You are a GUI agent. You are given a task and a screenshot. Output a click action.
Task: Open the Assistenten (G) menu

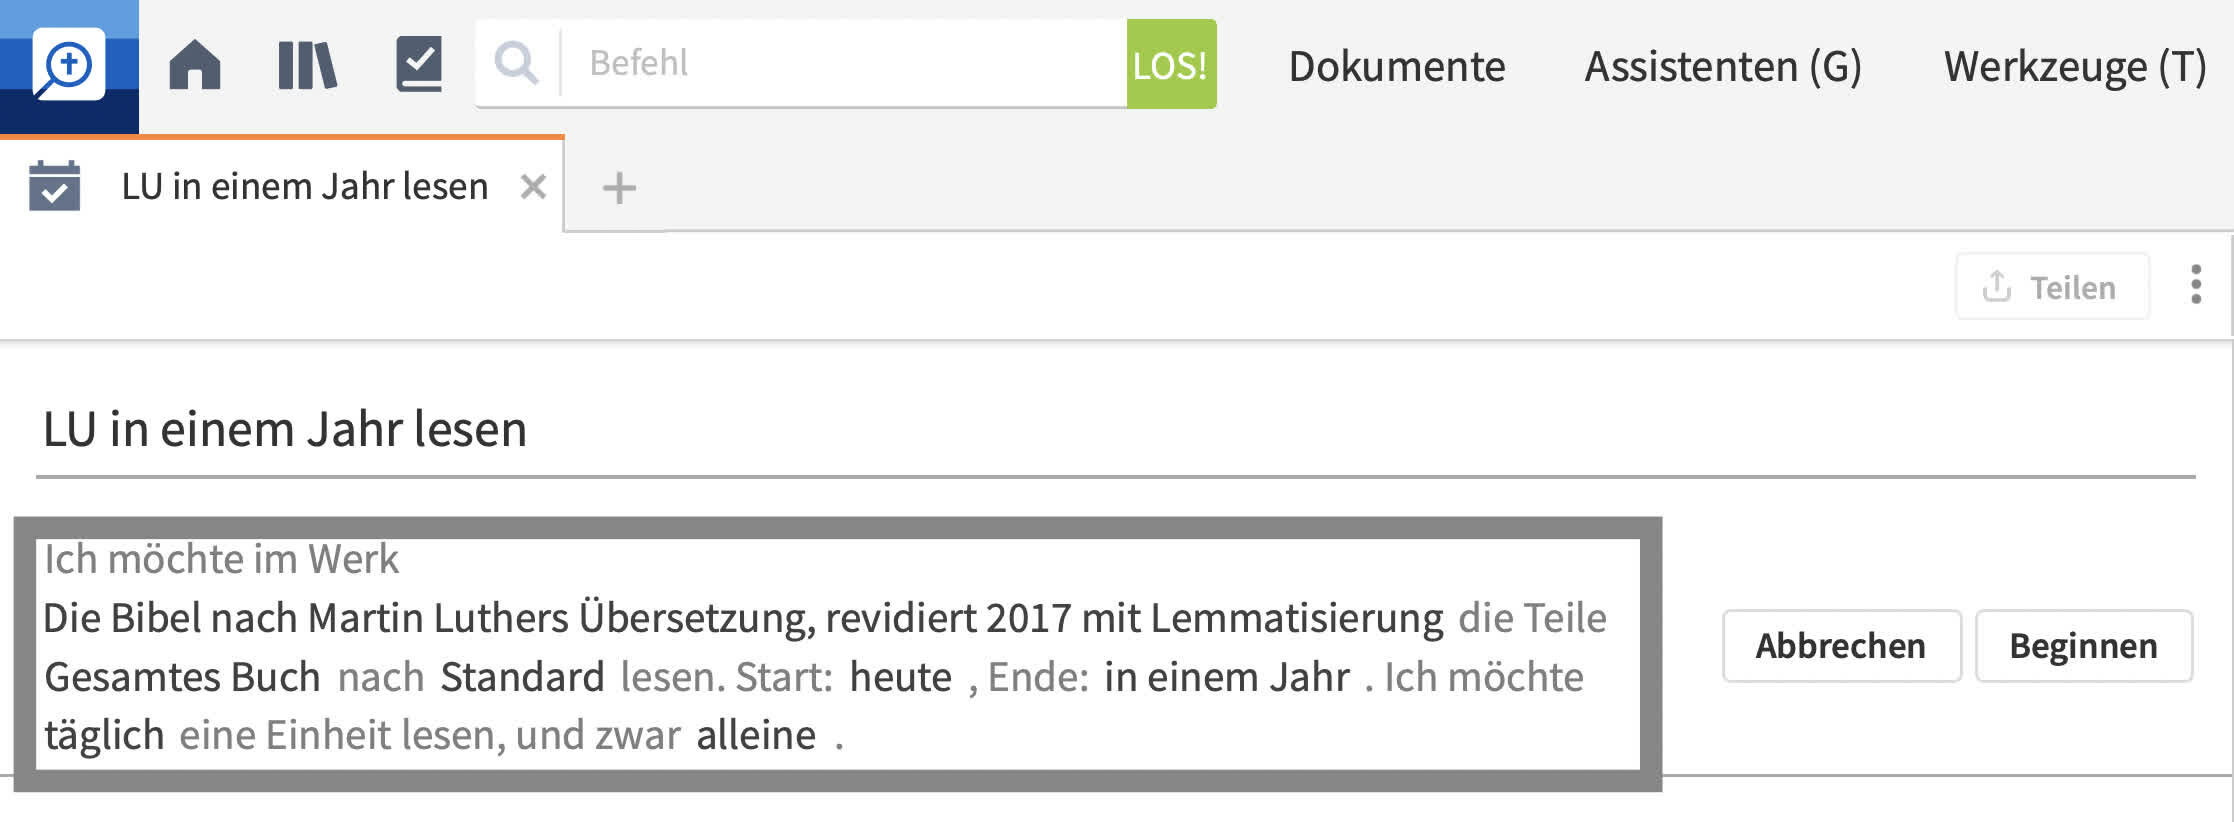[x=1723, y=66]
